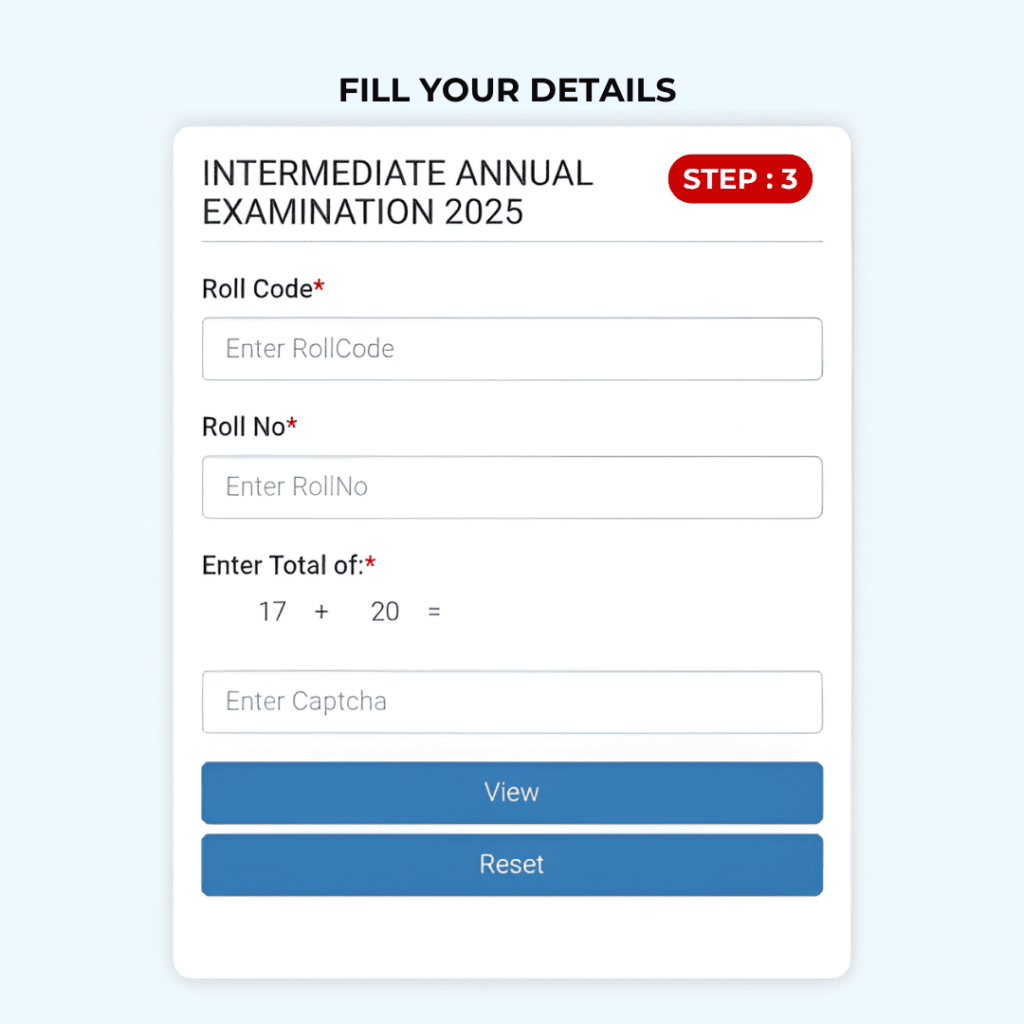Click the red asterisk beside Roll No
The width and height of the screenshot is (1024, 1024).
click(x=291, y=424)
